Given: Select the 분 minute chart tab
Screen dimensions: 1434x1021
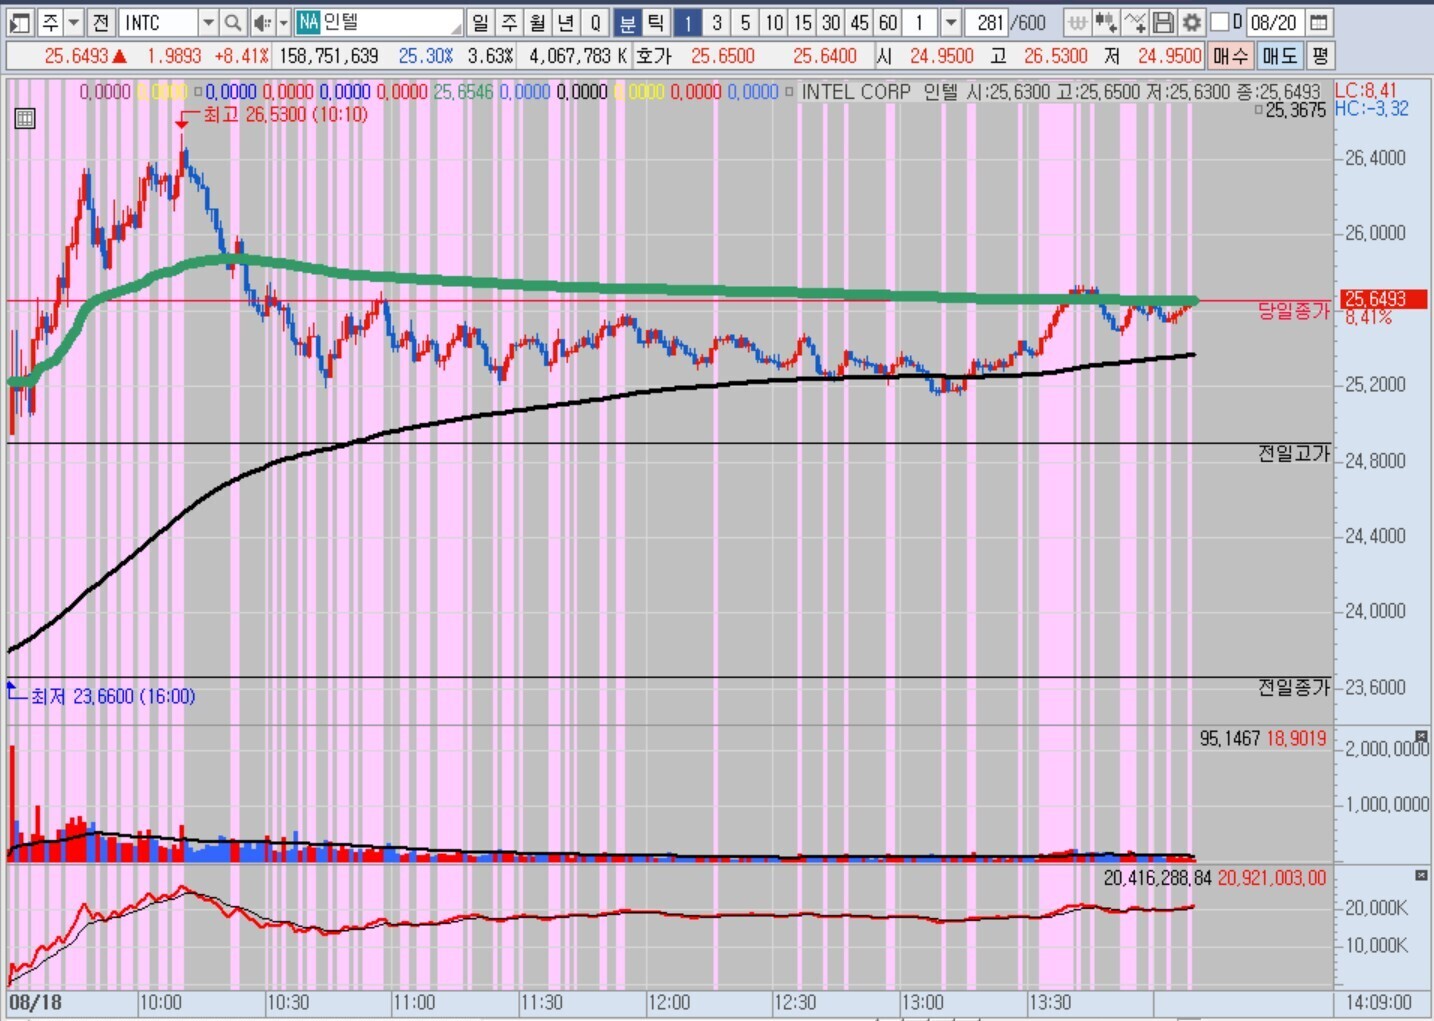Looking at the screenshot, I should (627, 22).
